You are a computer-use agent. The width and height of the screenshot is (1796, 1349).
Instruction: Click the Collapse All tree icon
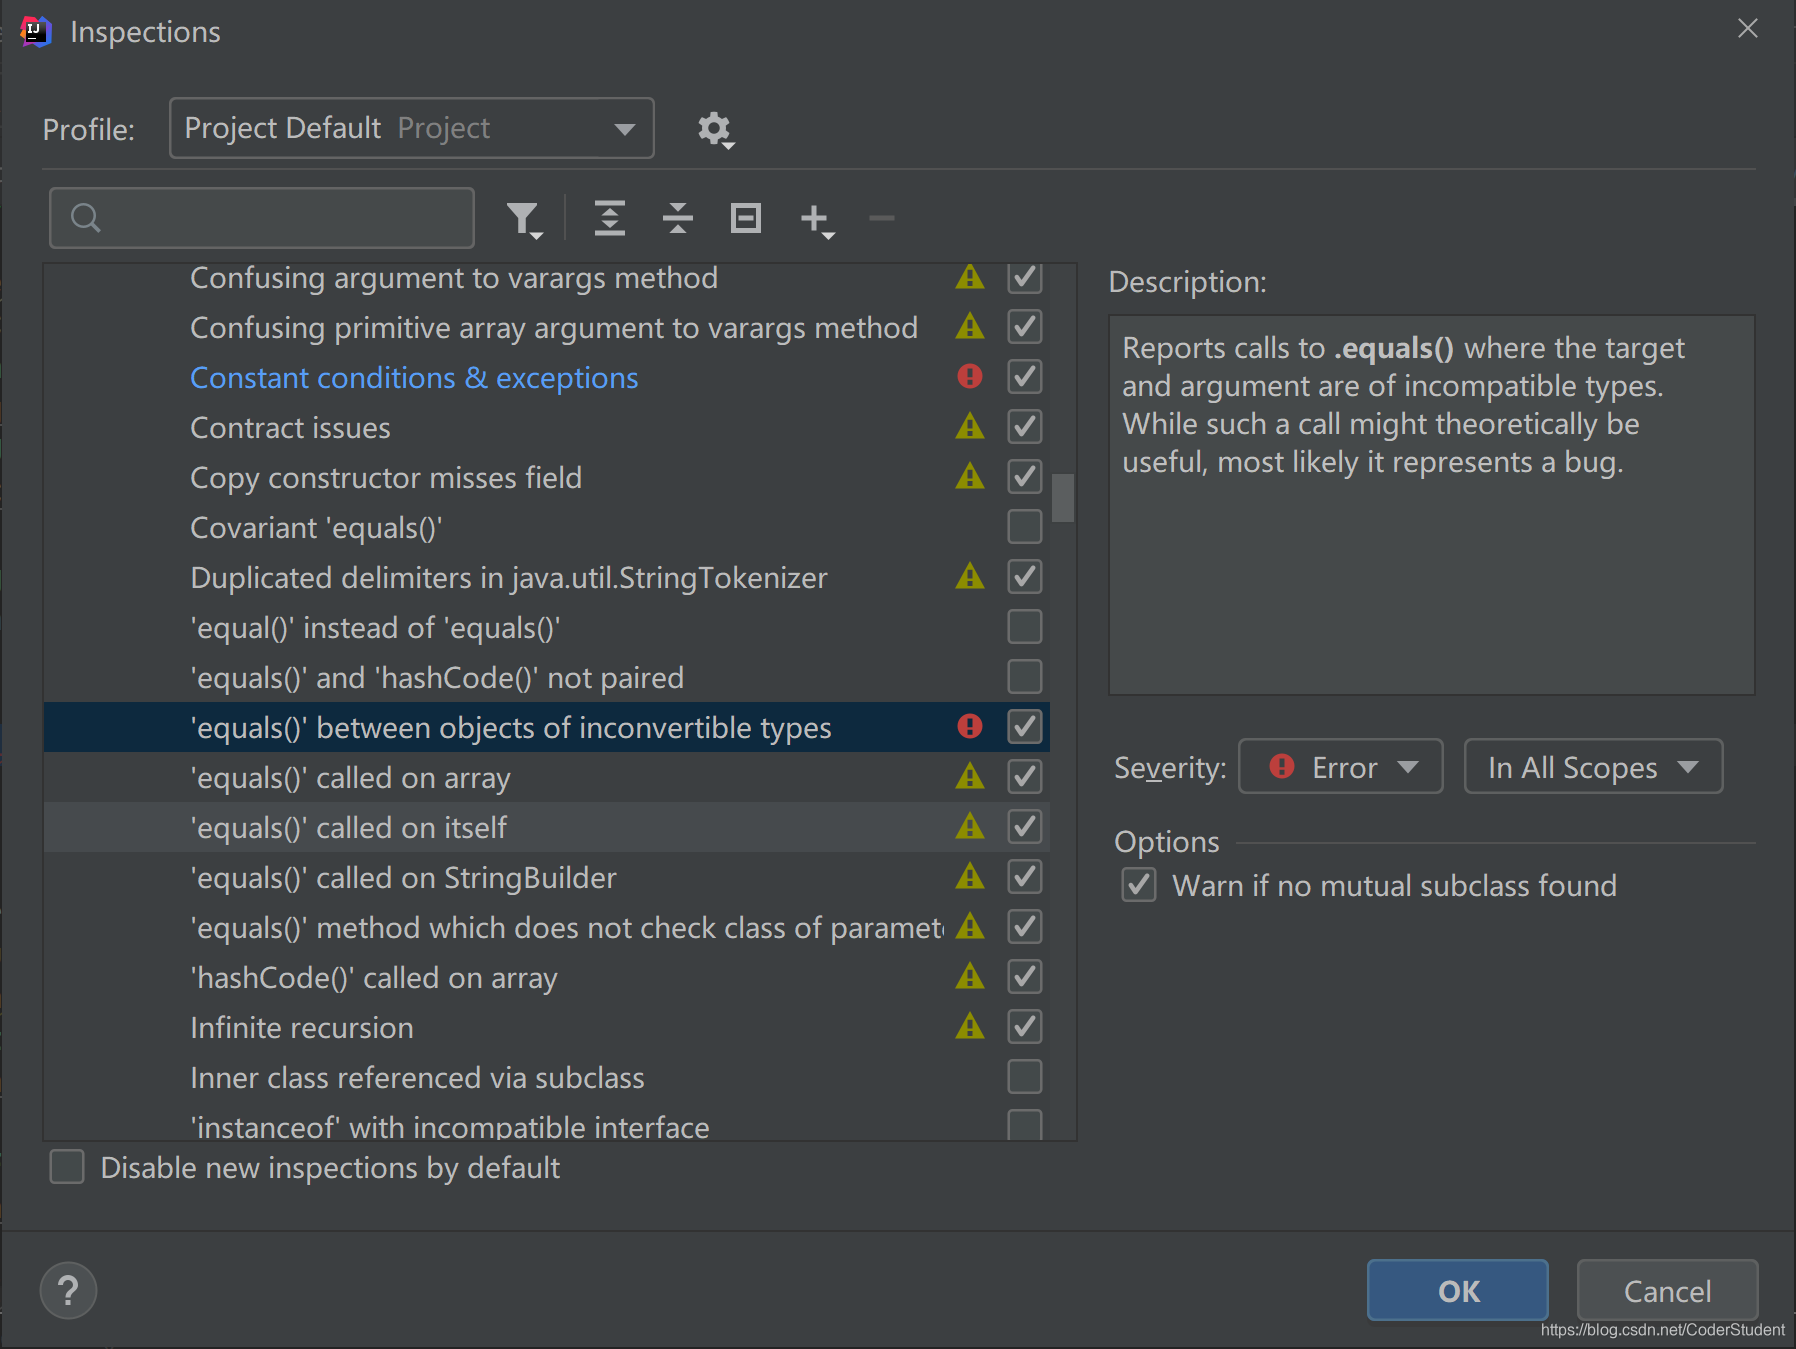[x=678, y=218]
